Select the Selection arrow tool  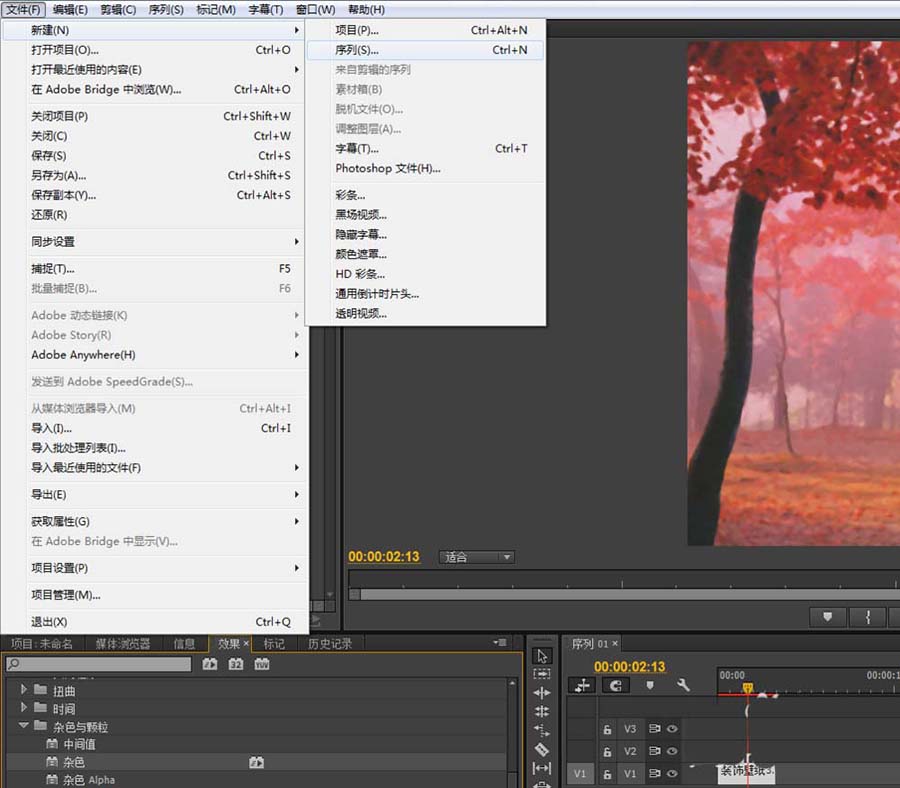543,656
